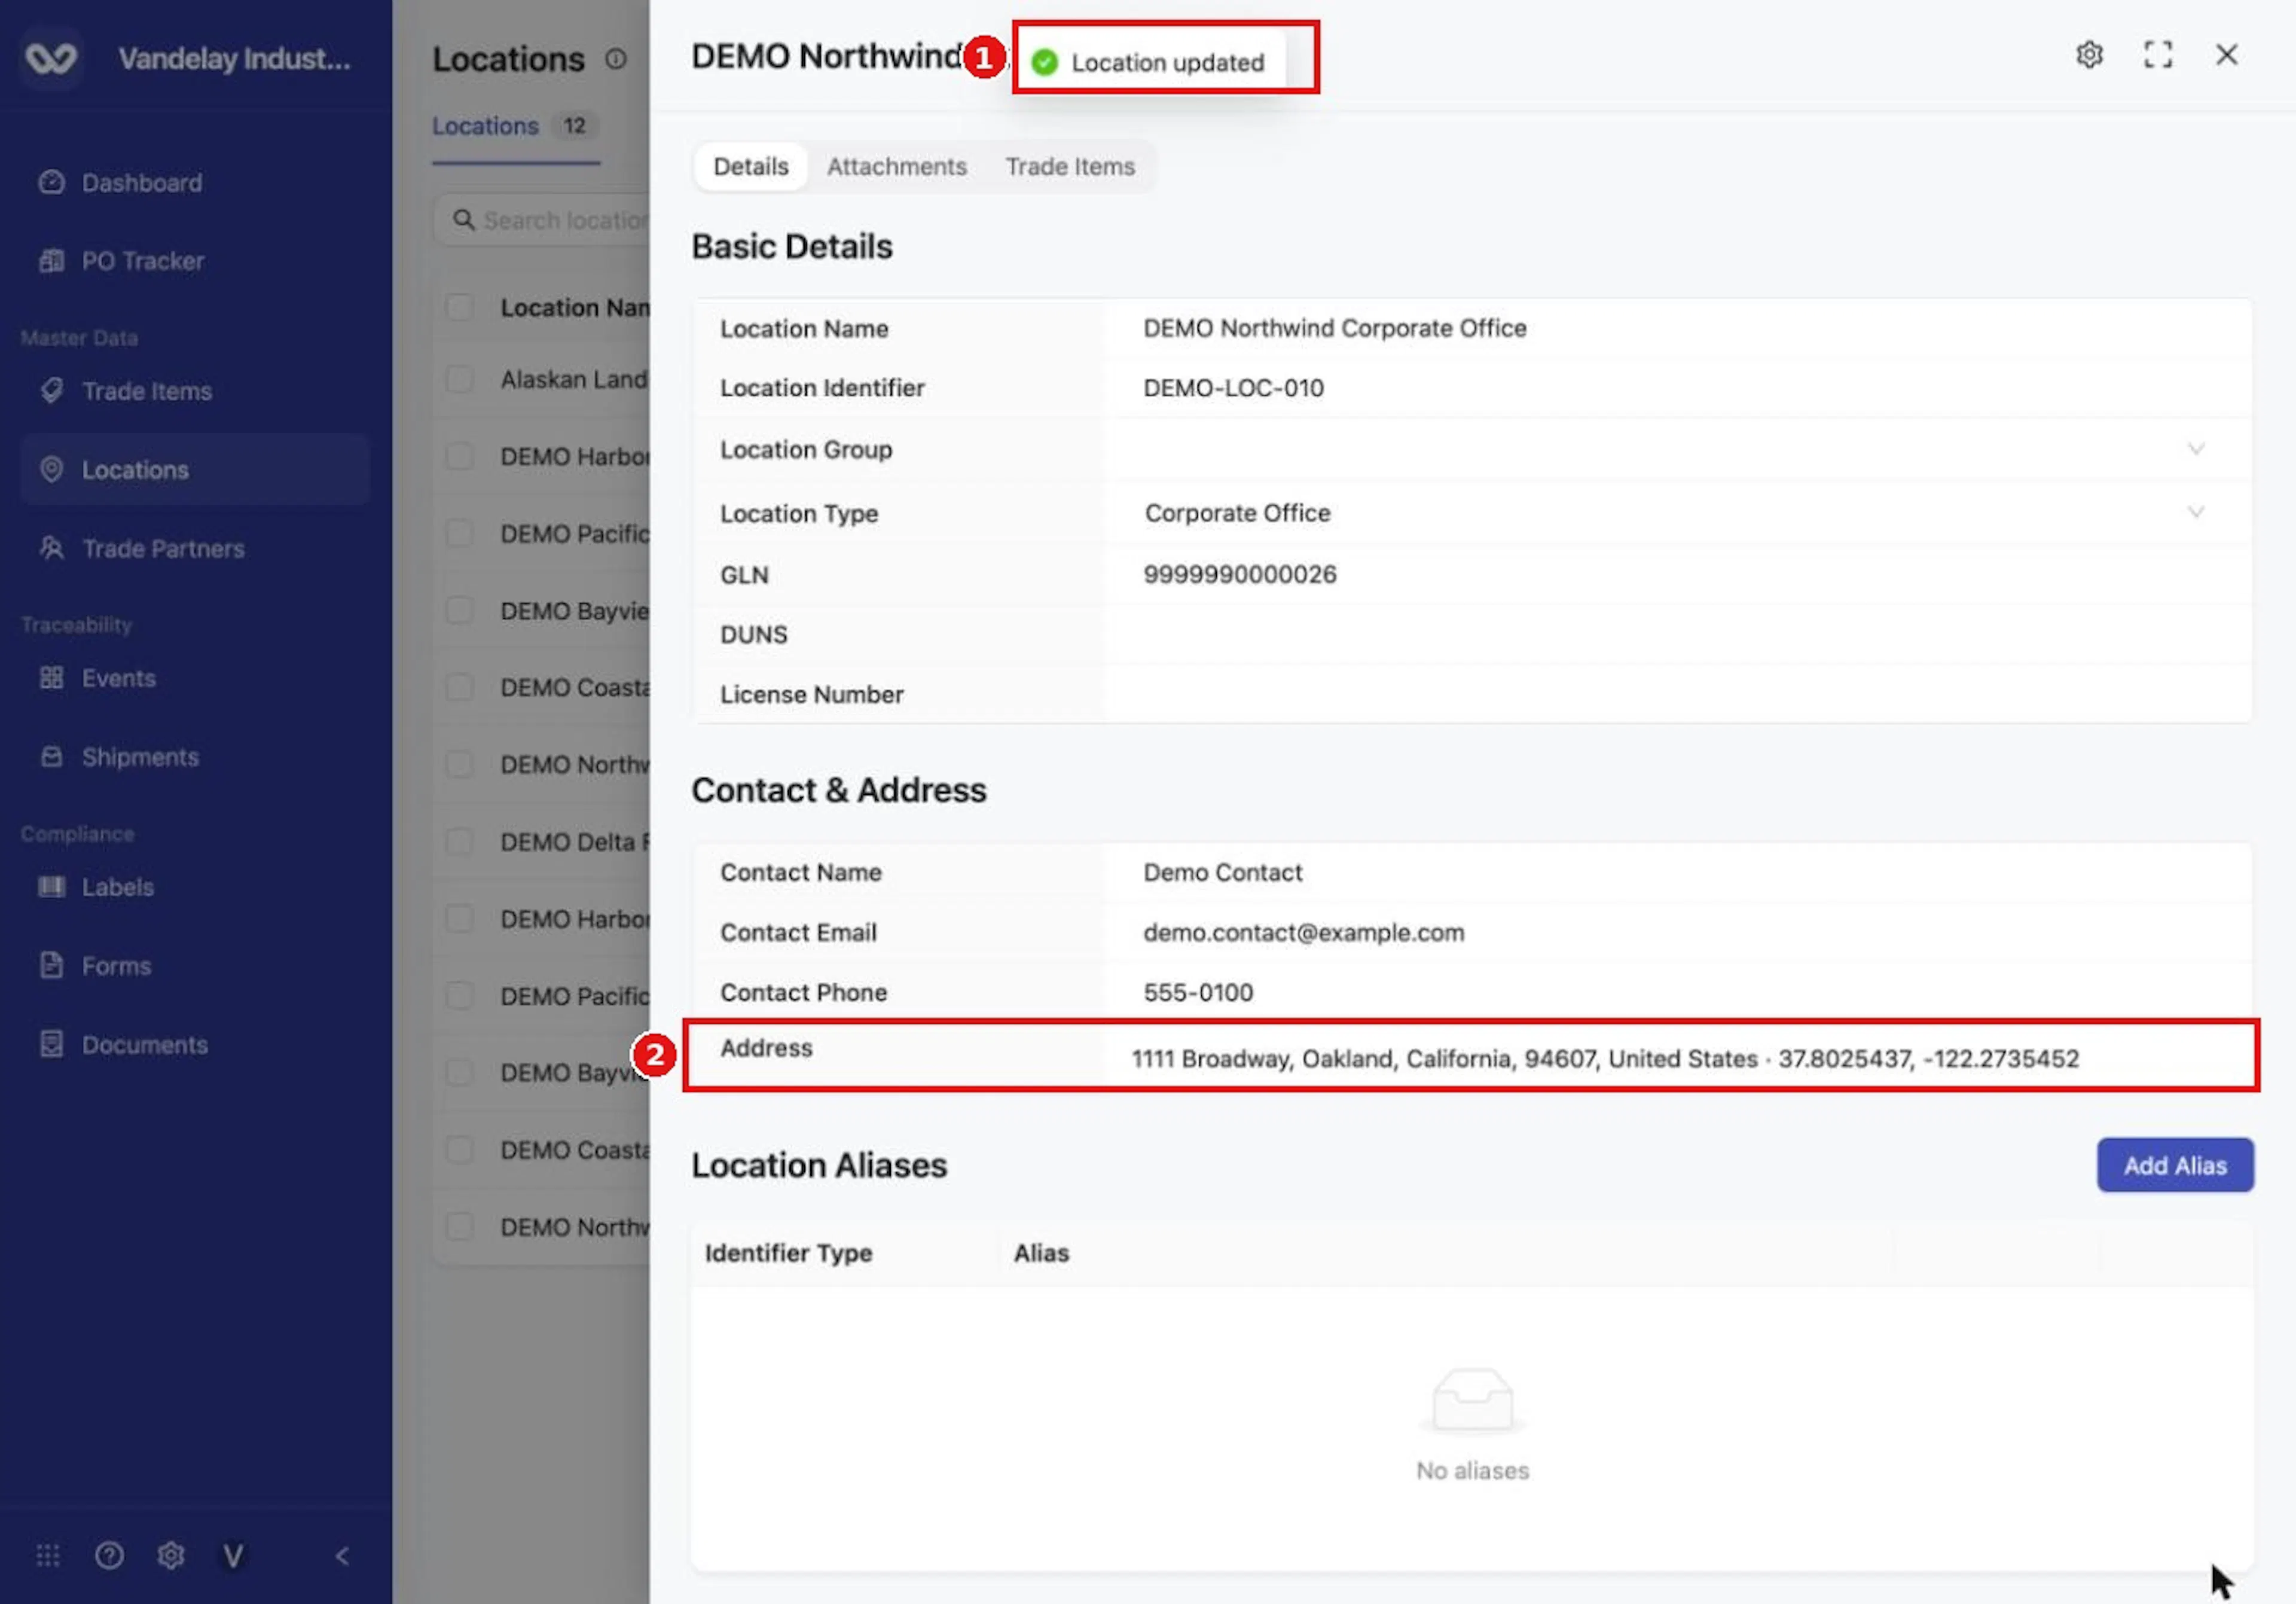Close the location detail panel
The width and height of the screenshot is (2296, 1604).
click(x=2227, y=55)
